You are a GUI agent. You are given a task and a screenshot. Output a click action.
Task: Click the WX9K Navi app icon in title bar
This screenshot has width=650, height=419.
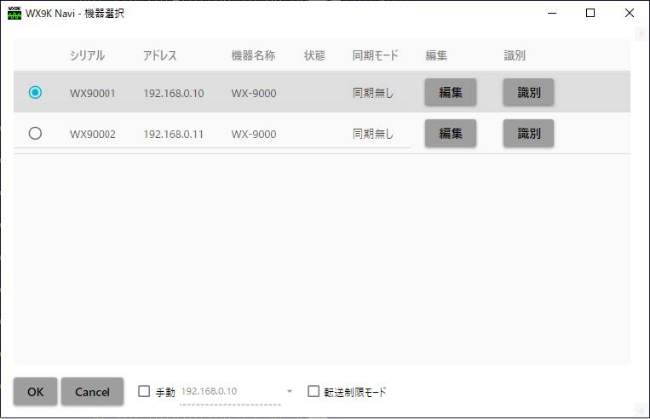pyautogui.click(x=14, y=14)
